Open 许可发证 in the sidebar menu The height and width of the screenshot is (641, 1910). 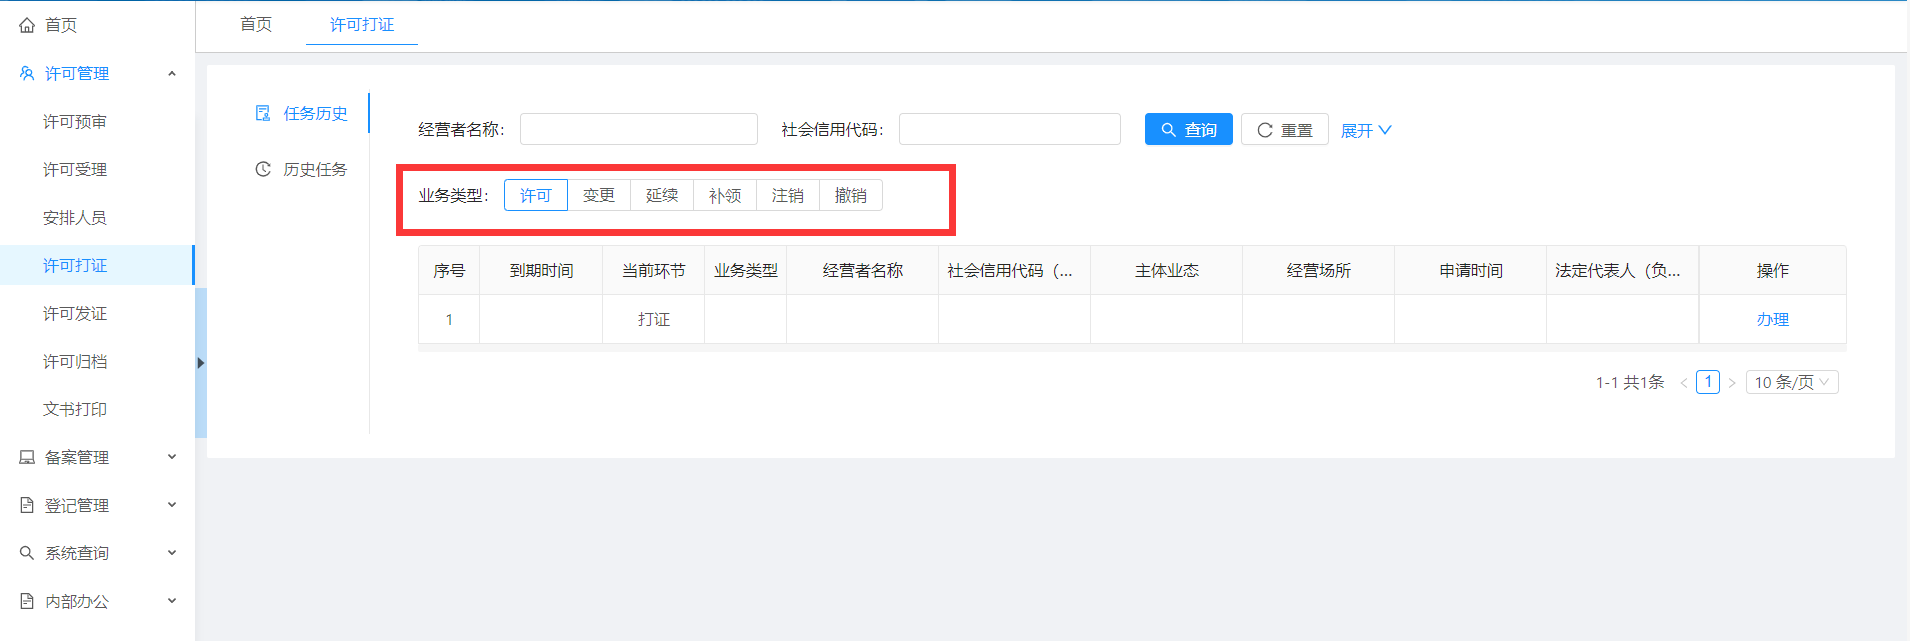tap(75, 313)
